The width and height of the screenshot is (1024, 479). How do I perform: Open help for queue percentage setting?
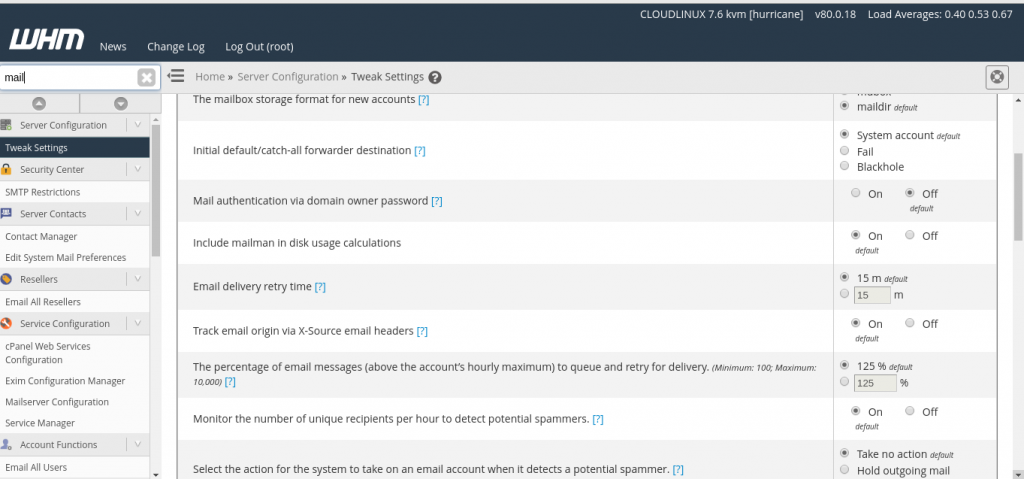click(230, 382)
